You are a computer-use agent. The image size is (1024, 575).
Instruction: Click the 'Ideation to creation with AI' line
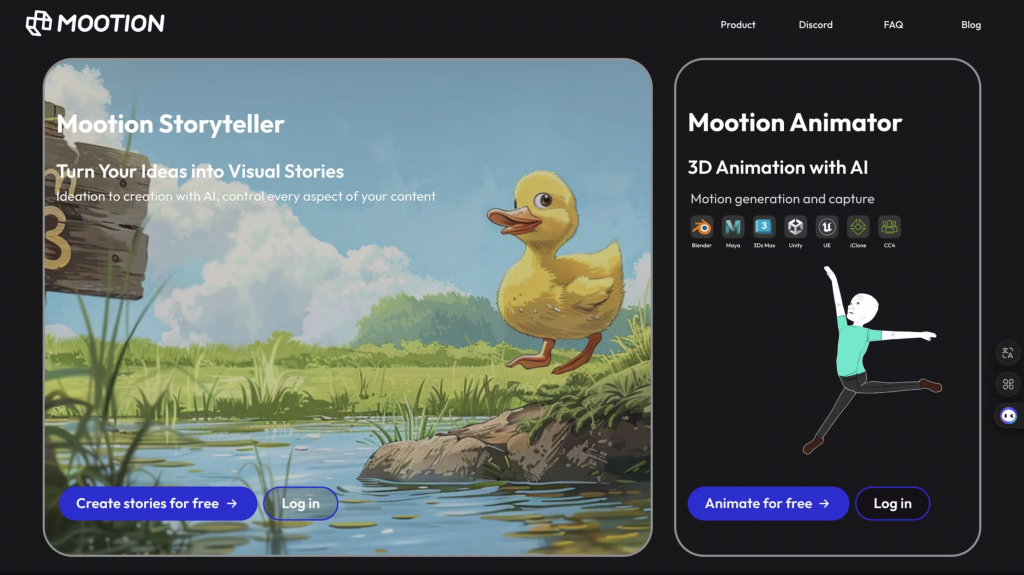[246, 196]
